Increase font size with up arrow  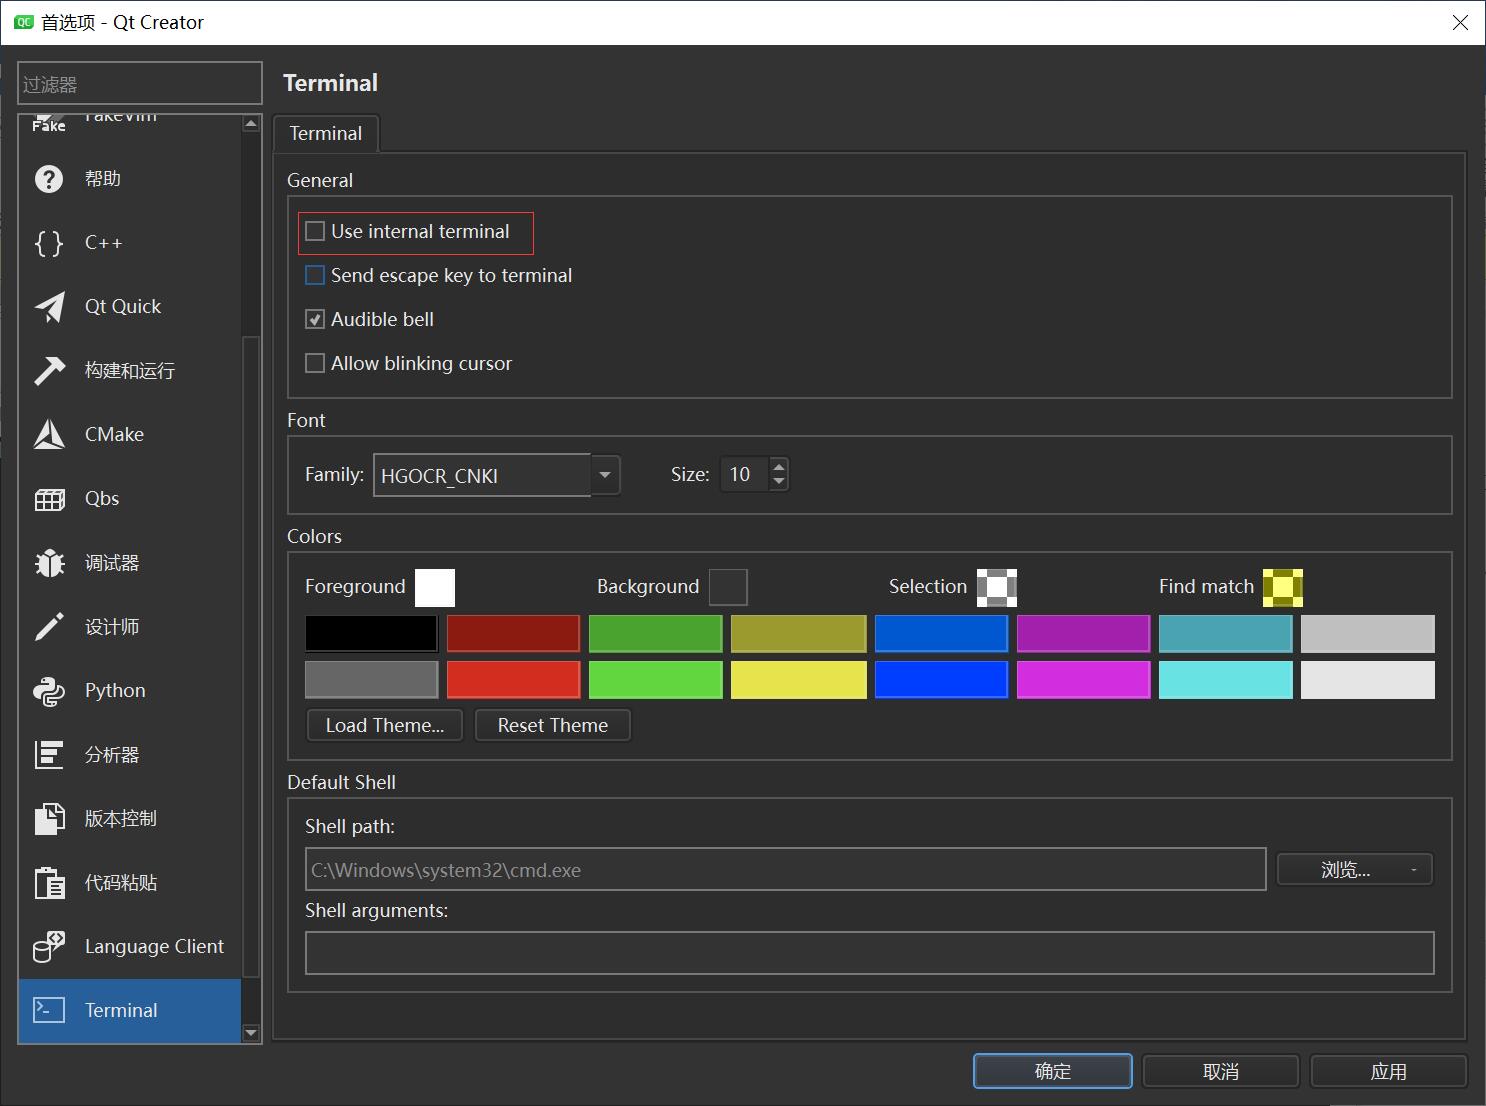[779, 466]
